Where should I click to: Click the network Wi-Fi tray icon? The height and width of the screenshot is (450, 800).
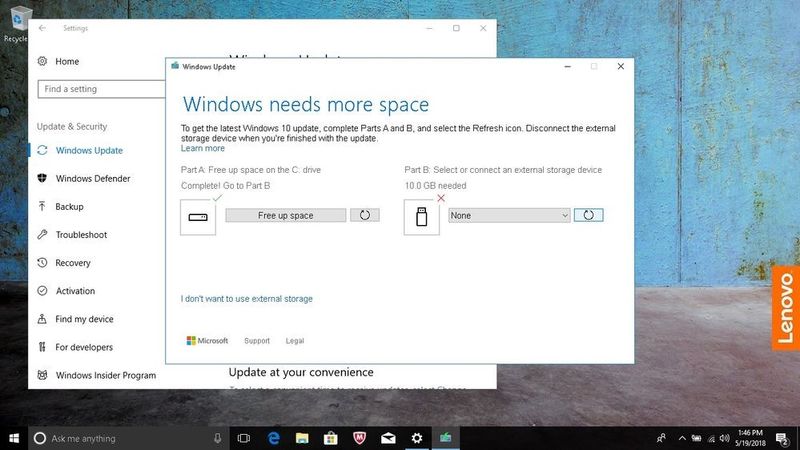tap(711, 438)
